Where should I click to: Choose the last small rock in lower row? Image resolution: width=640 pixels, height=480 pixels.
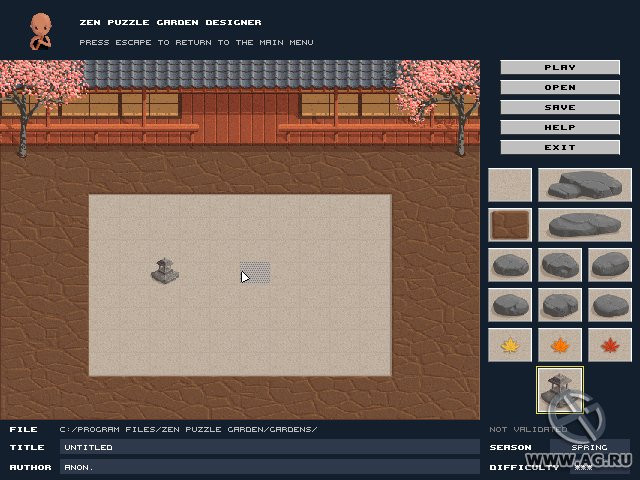tap(610, 305)
